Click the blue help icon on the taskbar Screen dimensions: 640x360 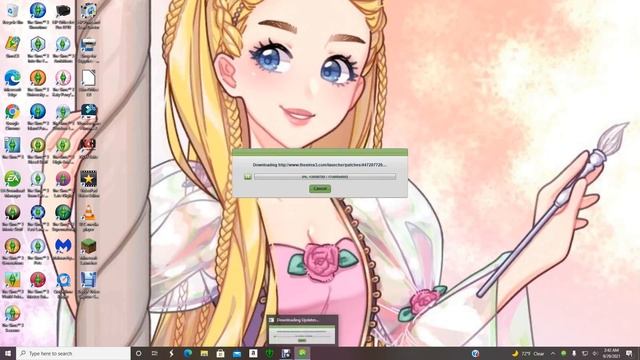pos(475,353)
